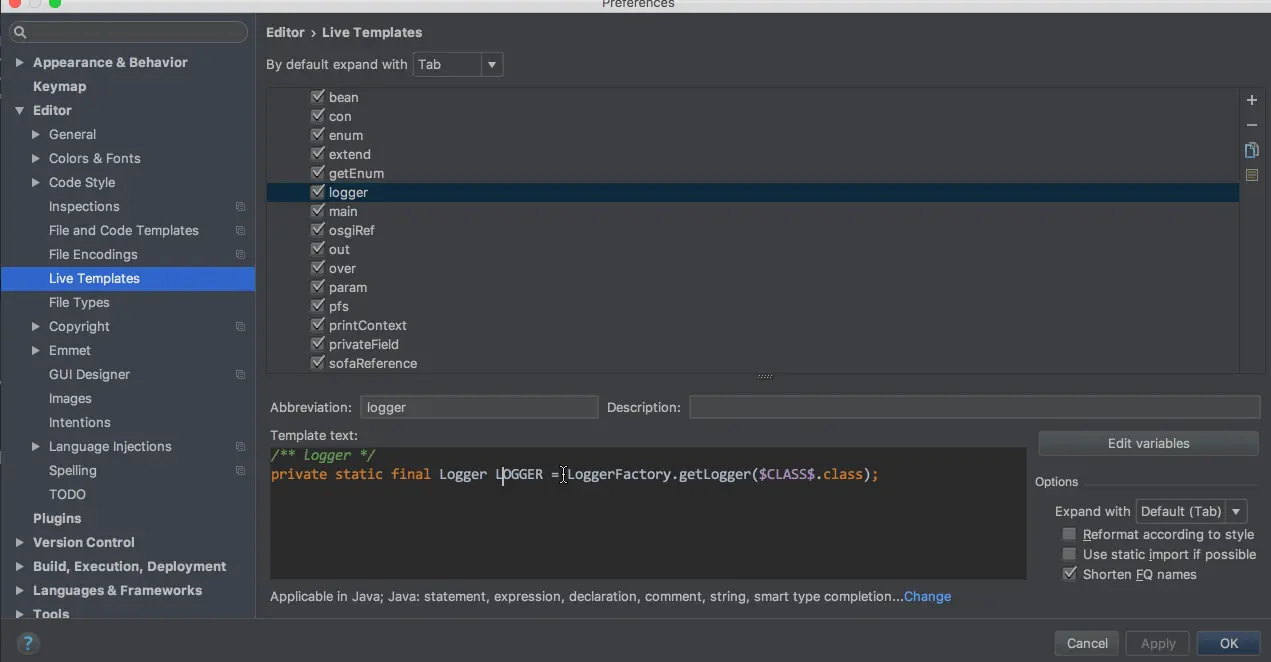This screenshot has height=662, width=1271.
Task: Select the extend template row
Action: point(753,154)
